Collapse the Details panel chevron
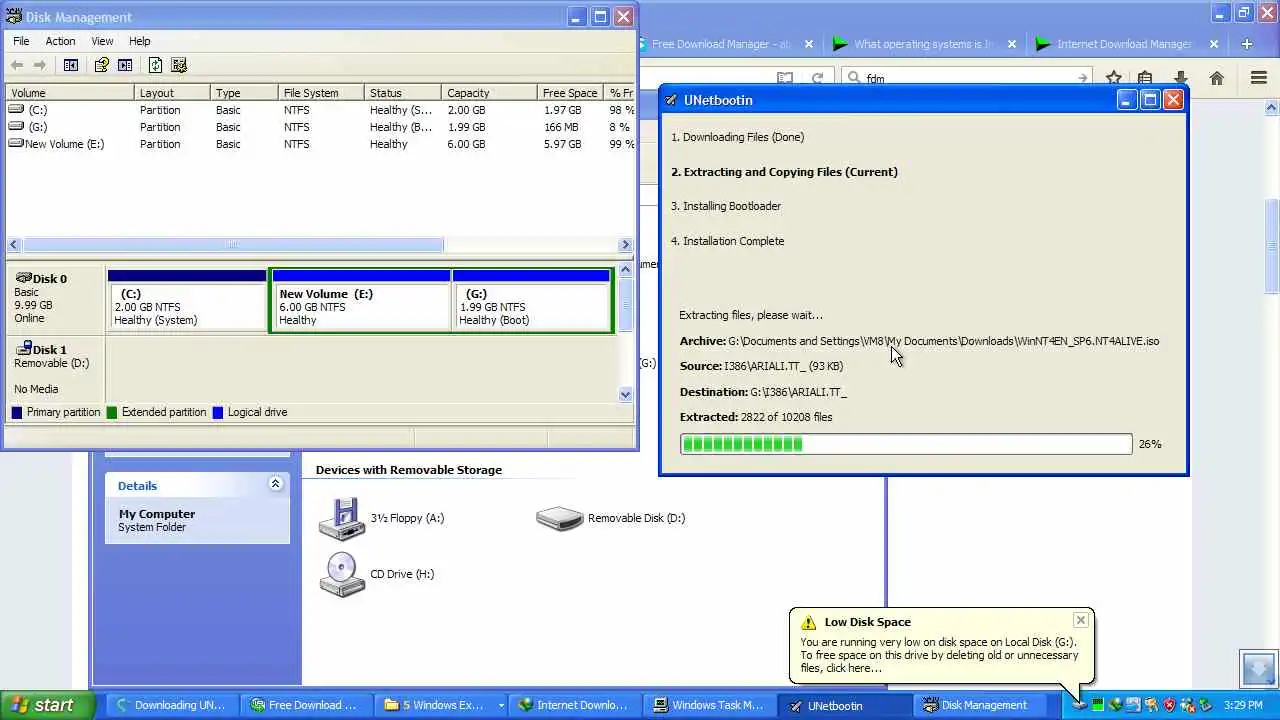1280x720 pixels. click(275, 484)
